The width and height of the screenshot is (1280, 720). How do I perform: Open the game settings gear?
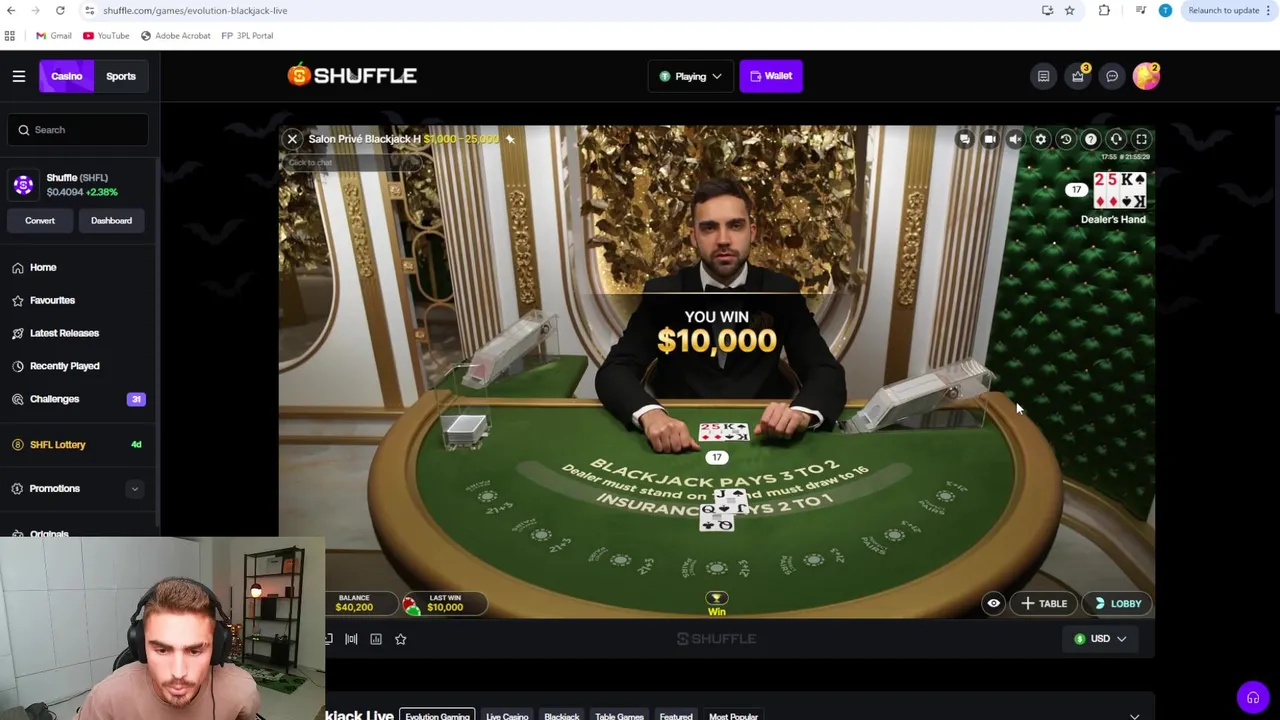1040,139
